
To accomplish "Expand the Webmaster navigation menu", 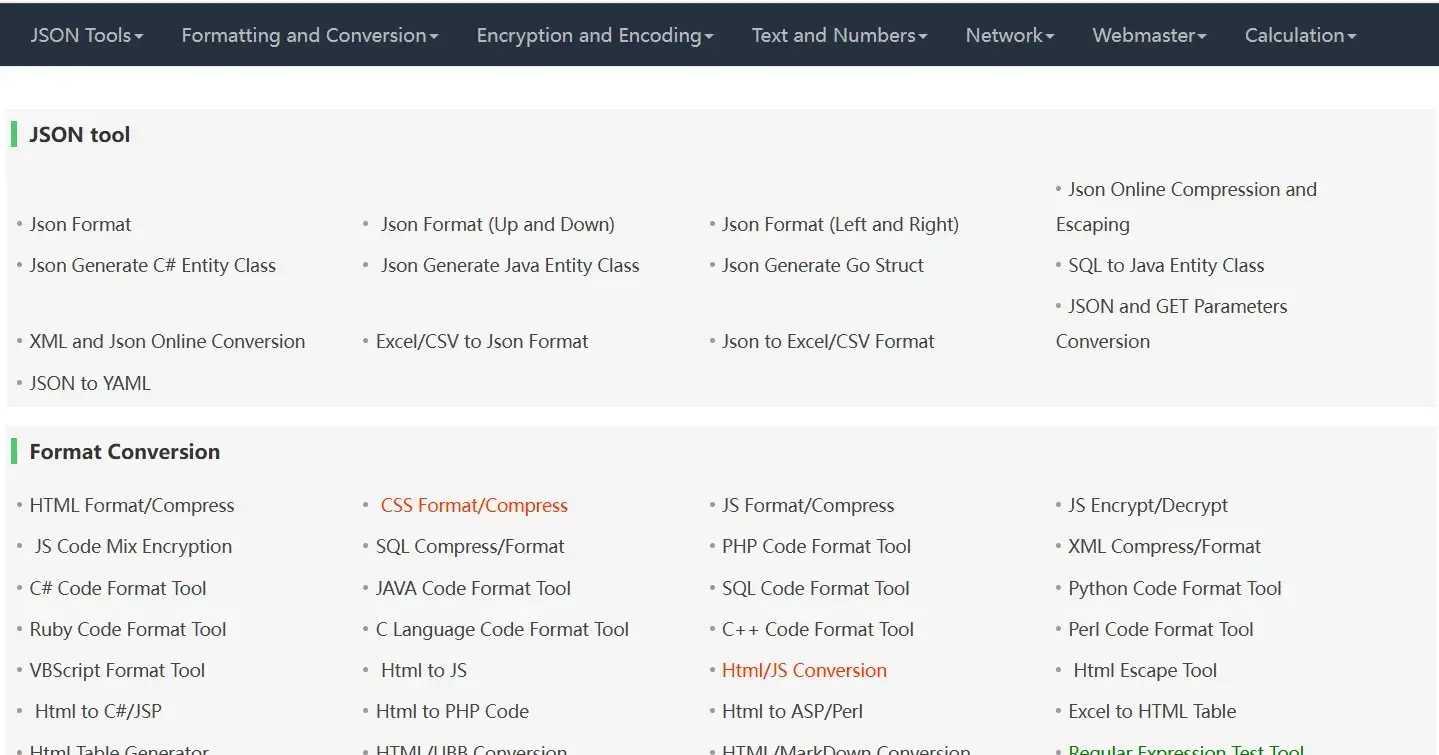I will (x=1147, y=35).
